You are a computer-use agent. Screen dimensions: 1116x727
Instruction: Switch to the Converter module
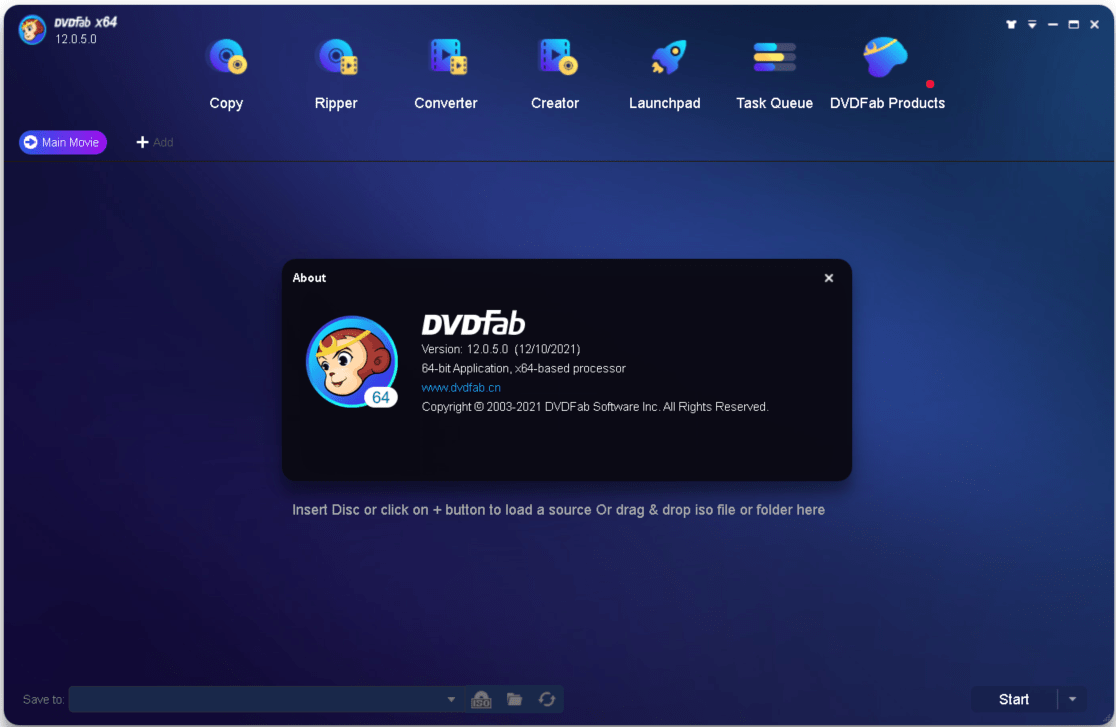pyautogui.click(x=446, y=74)
